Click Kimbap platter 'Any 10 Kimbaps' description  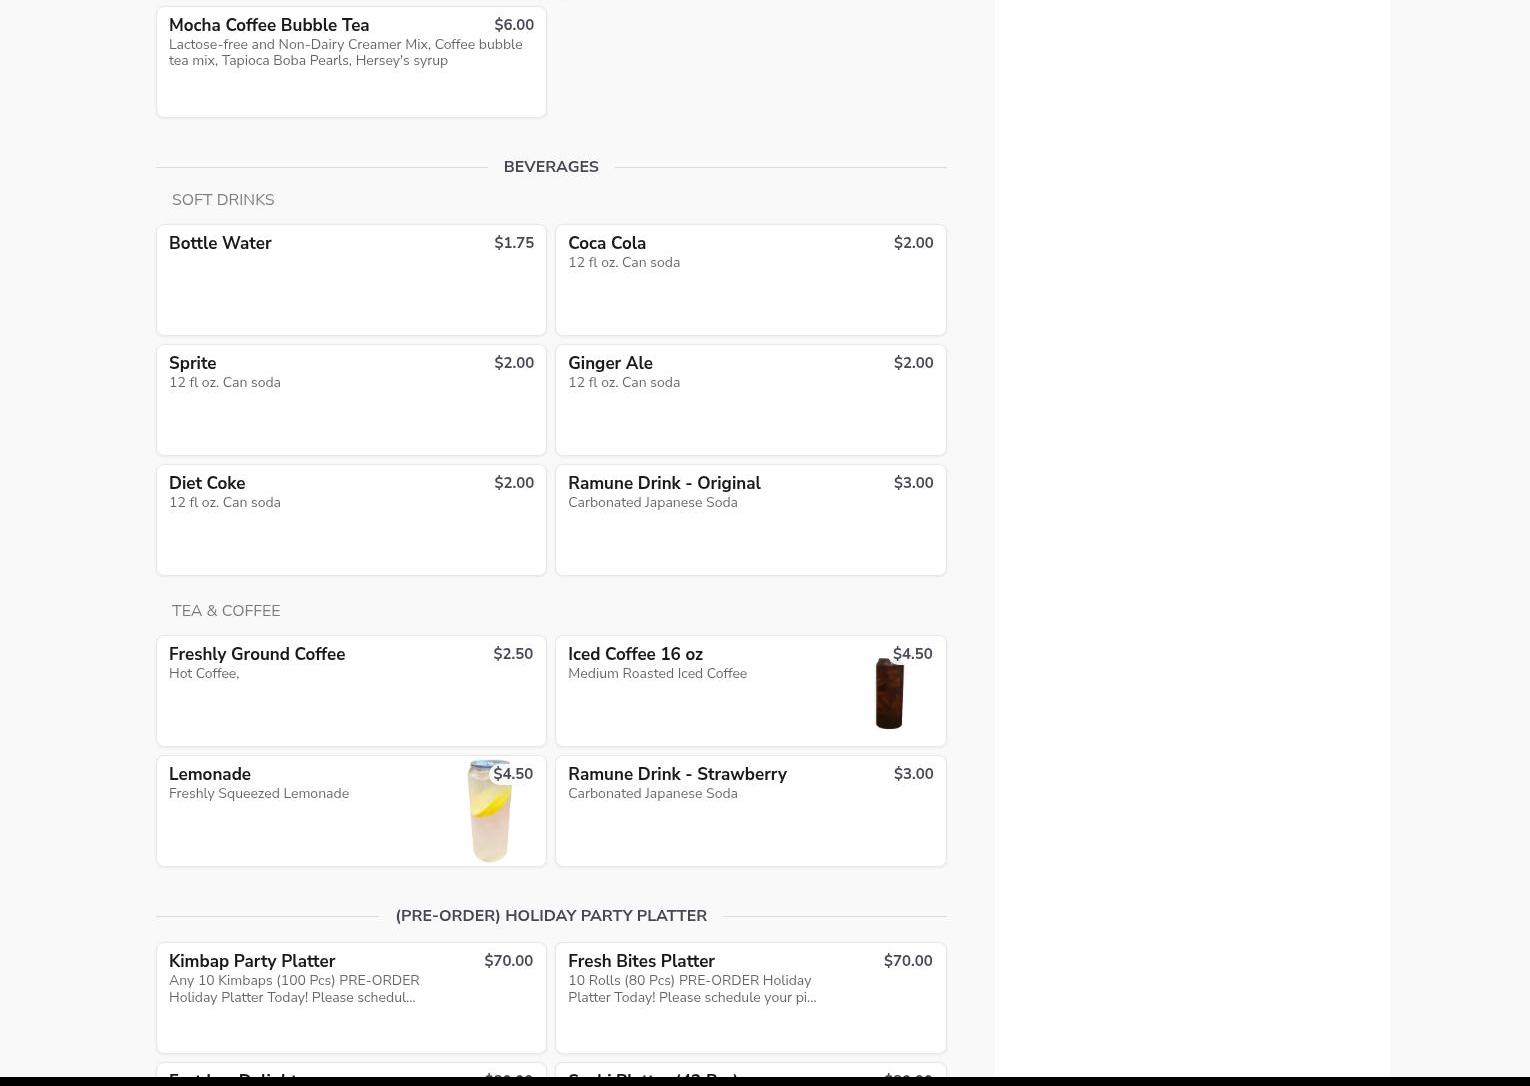294,989
